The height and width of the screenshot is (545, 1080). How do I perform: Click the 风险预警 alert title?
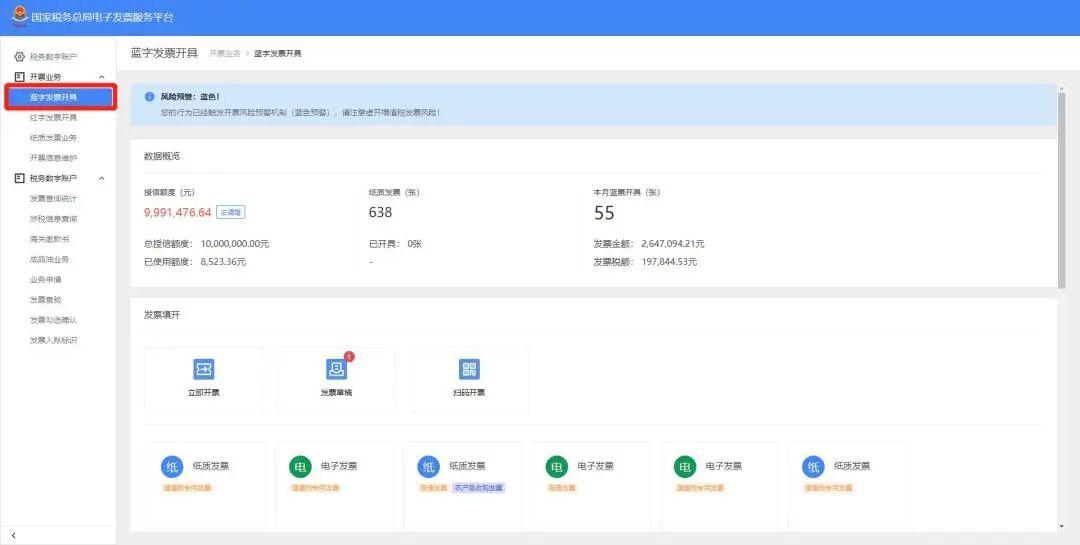[x=190, y=97]
